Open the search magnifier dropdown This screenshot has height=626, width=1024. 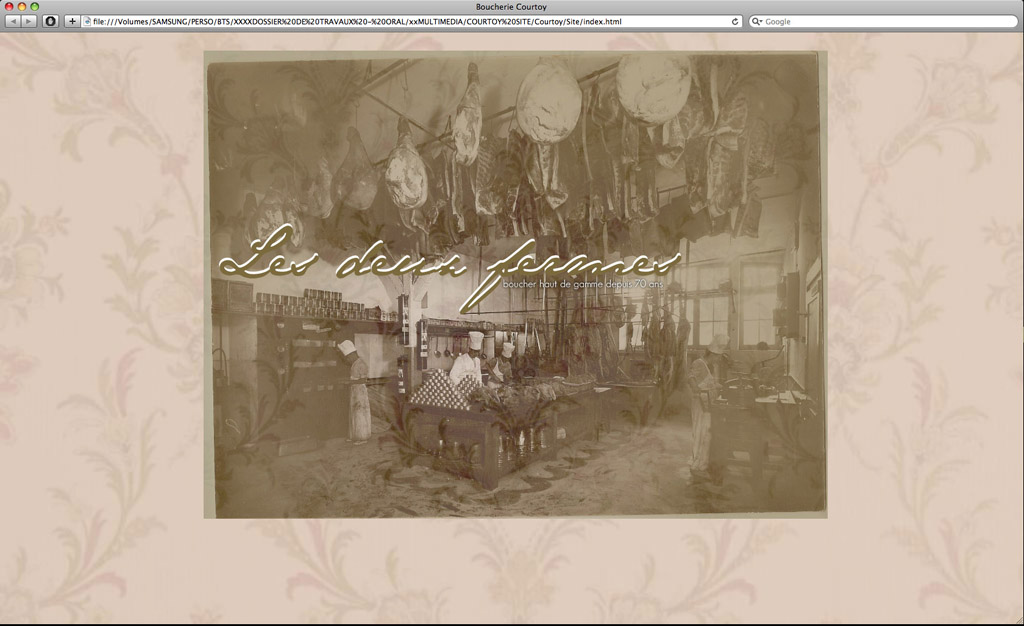[x=757, y=21]
